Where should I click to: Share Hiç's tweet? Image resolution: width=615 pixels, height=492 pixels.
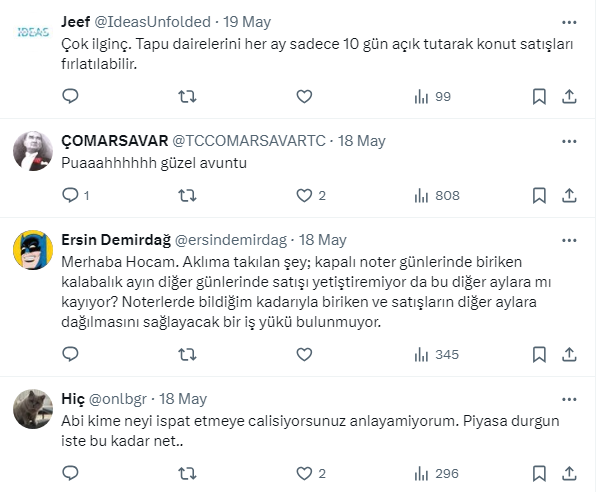(x=568, y=473)
